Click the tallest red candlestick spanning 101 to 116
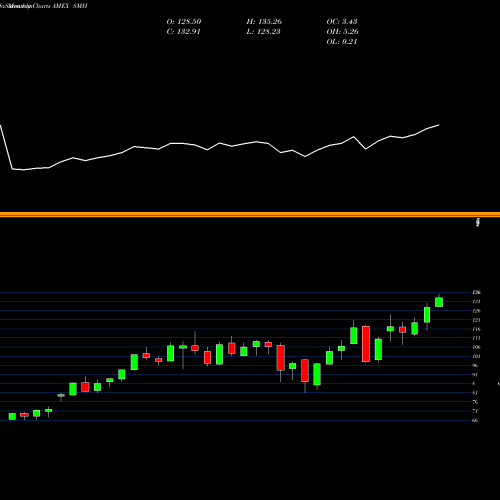 pyautogui.click(x=366, y=344)
